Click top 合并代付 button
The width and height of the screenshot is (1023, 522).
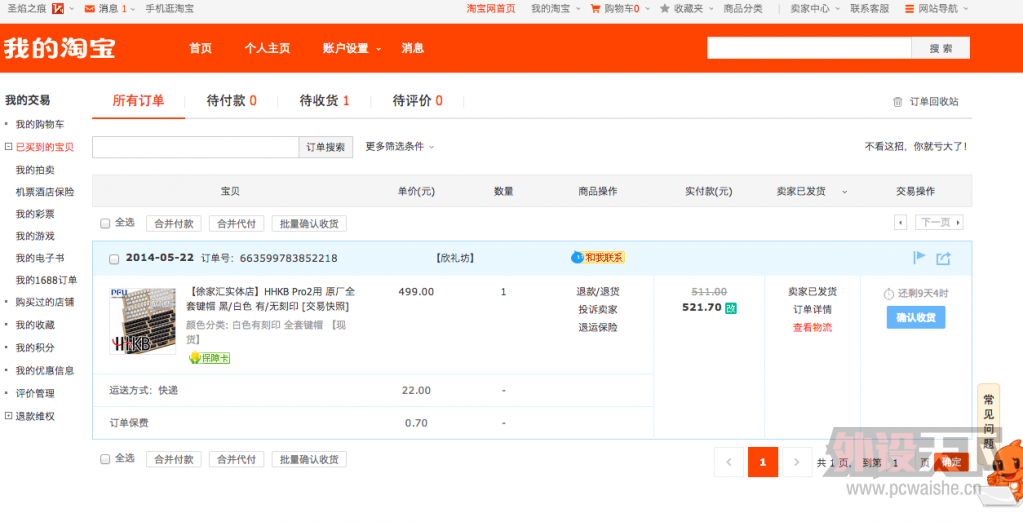point(236,224)
